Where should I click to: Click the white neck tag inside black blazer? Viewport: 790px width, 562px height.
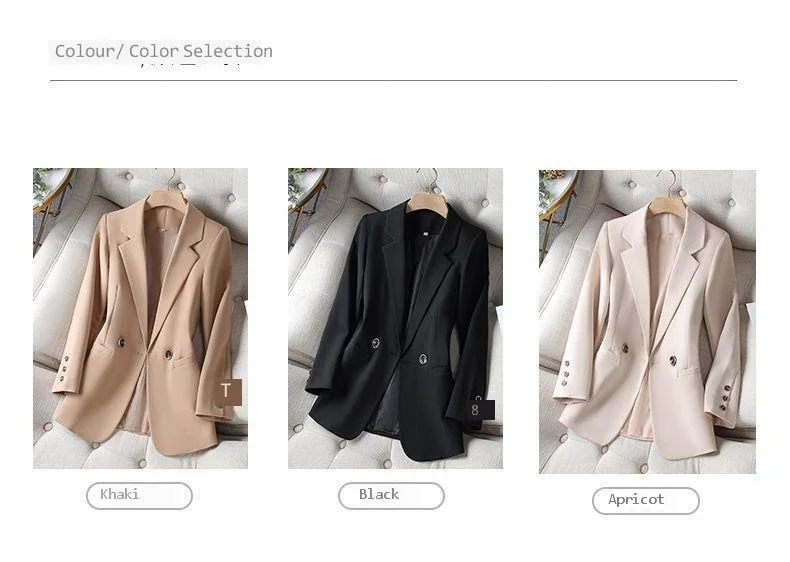click(x=425, y=233)
